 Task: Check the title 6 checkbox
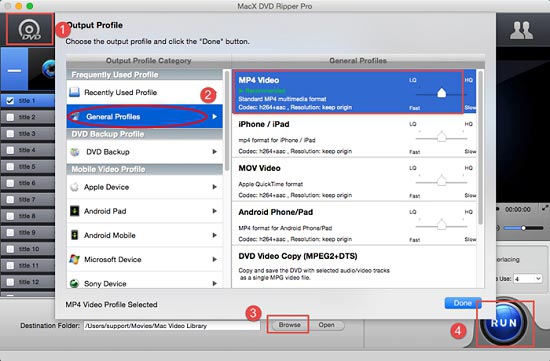pos(10,183)
